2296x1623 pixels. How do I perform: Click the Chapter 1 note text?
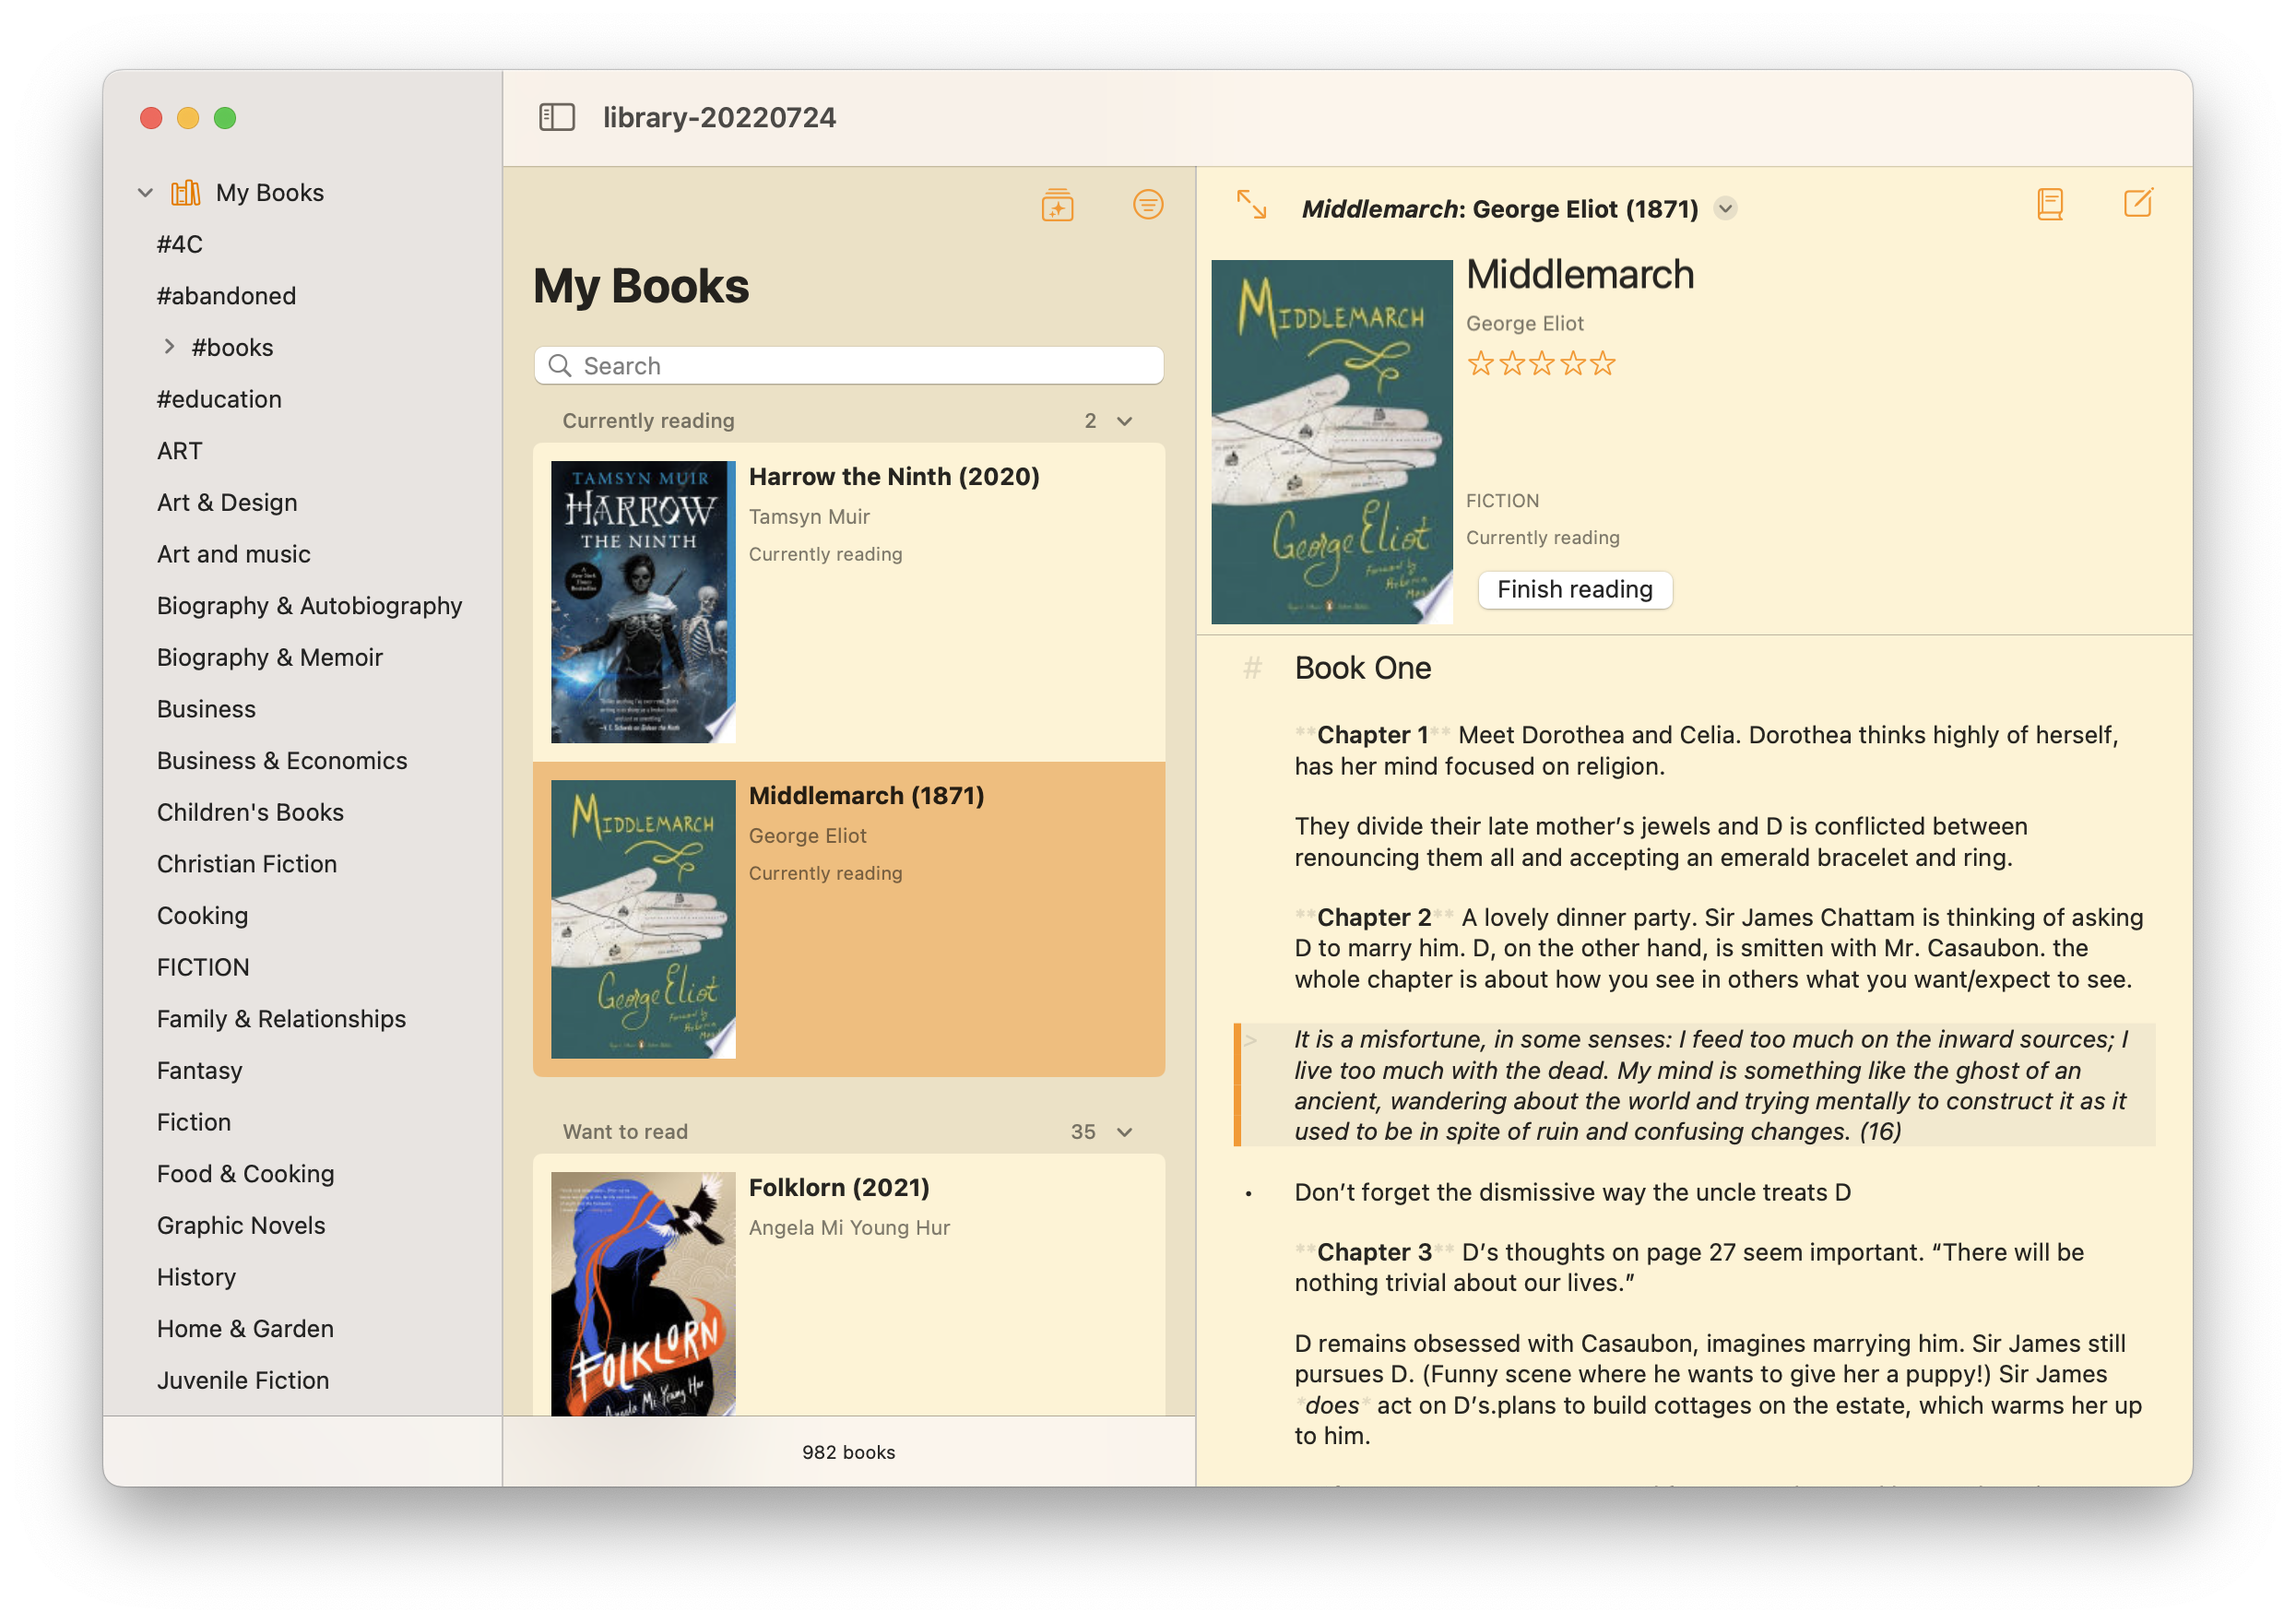coord(1706,750)
